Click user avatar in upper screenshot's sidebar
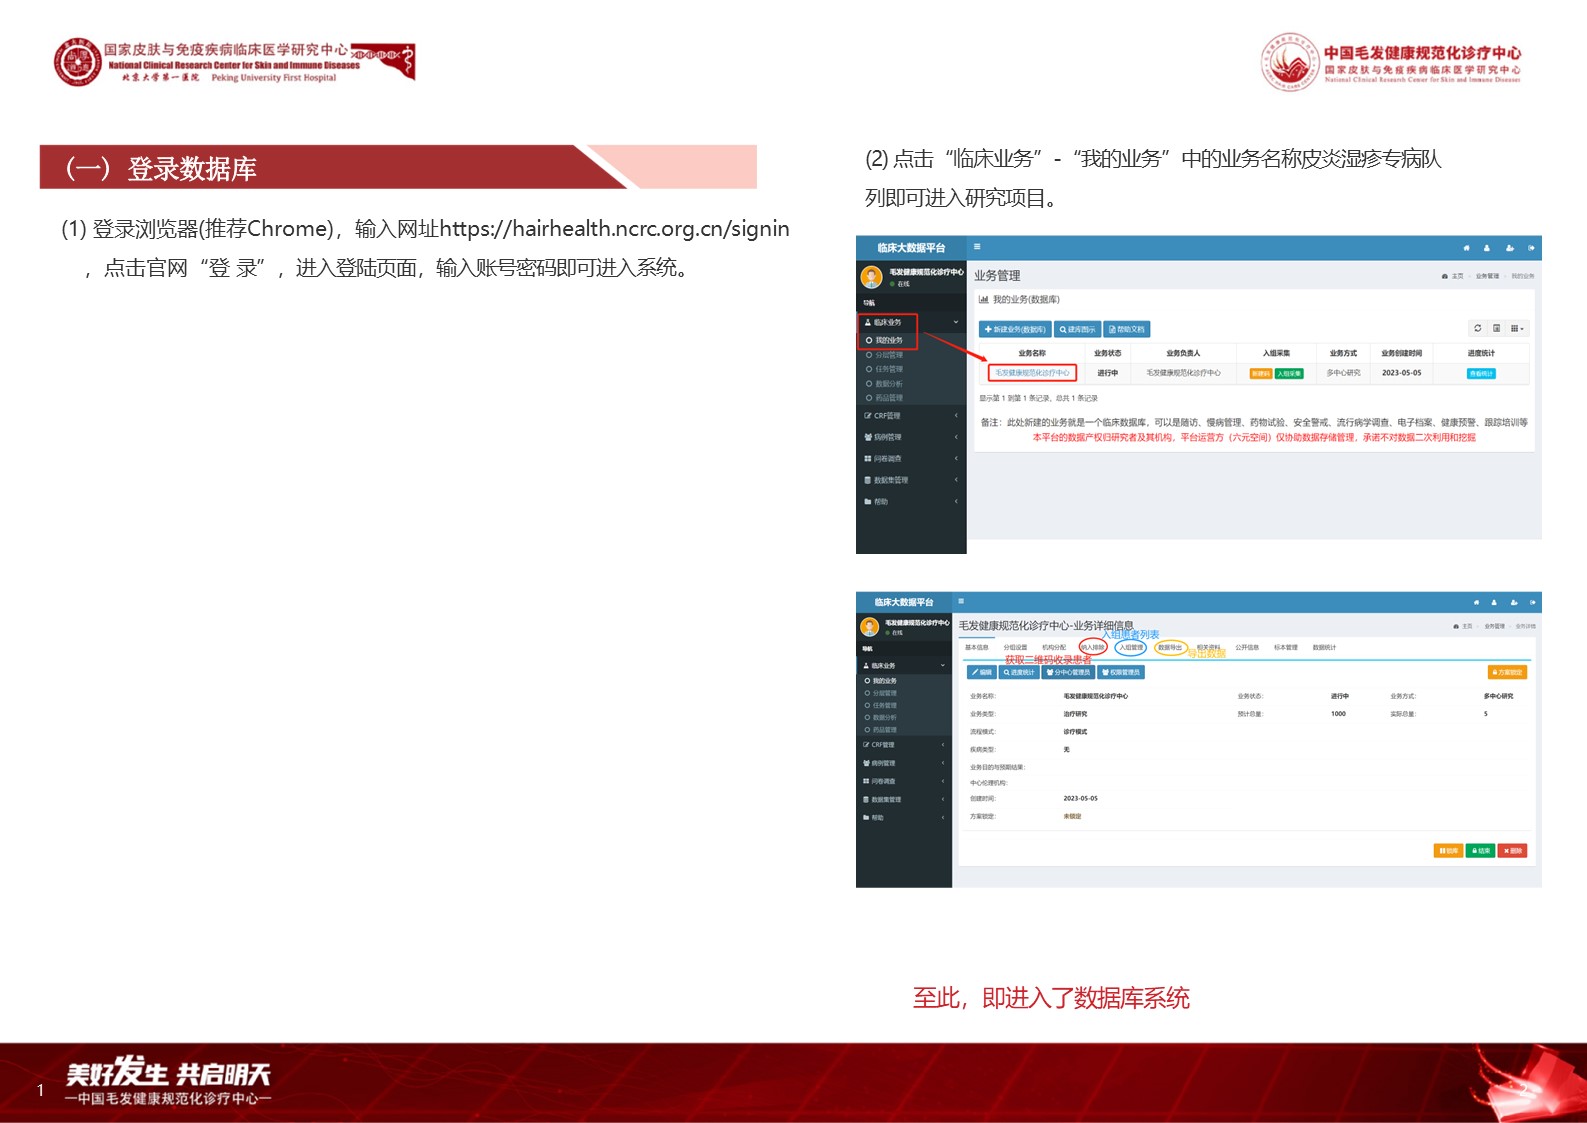1587x1123 pixels. coord(871,276)
